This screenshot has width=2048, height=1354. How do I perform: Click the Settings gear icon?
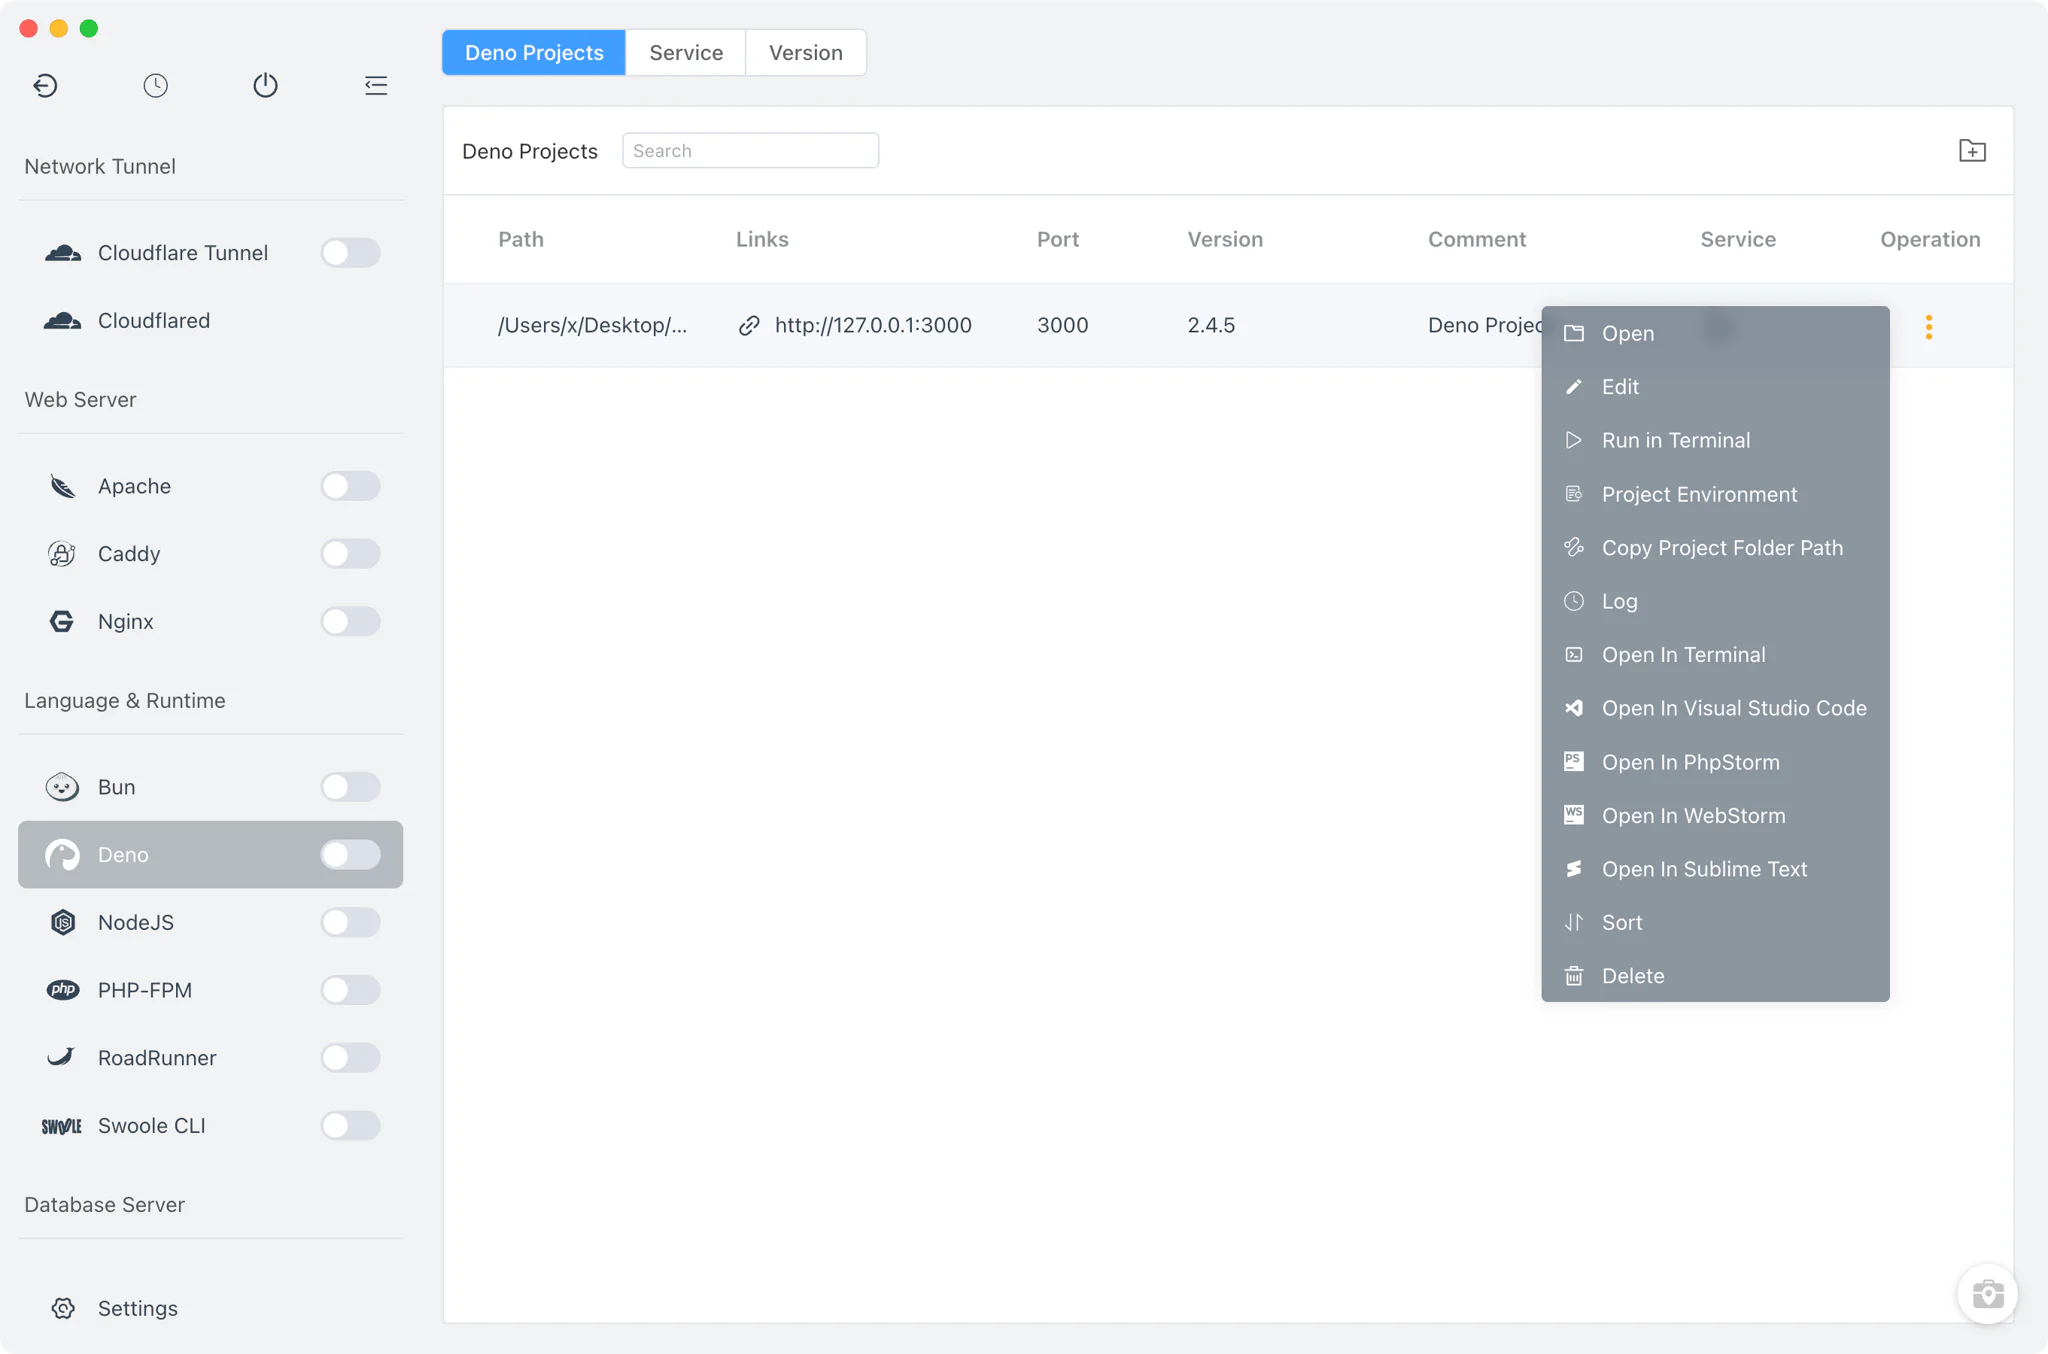(63, 1308)
